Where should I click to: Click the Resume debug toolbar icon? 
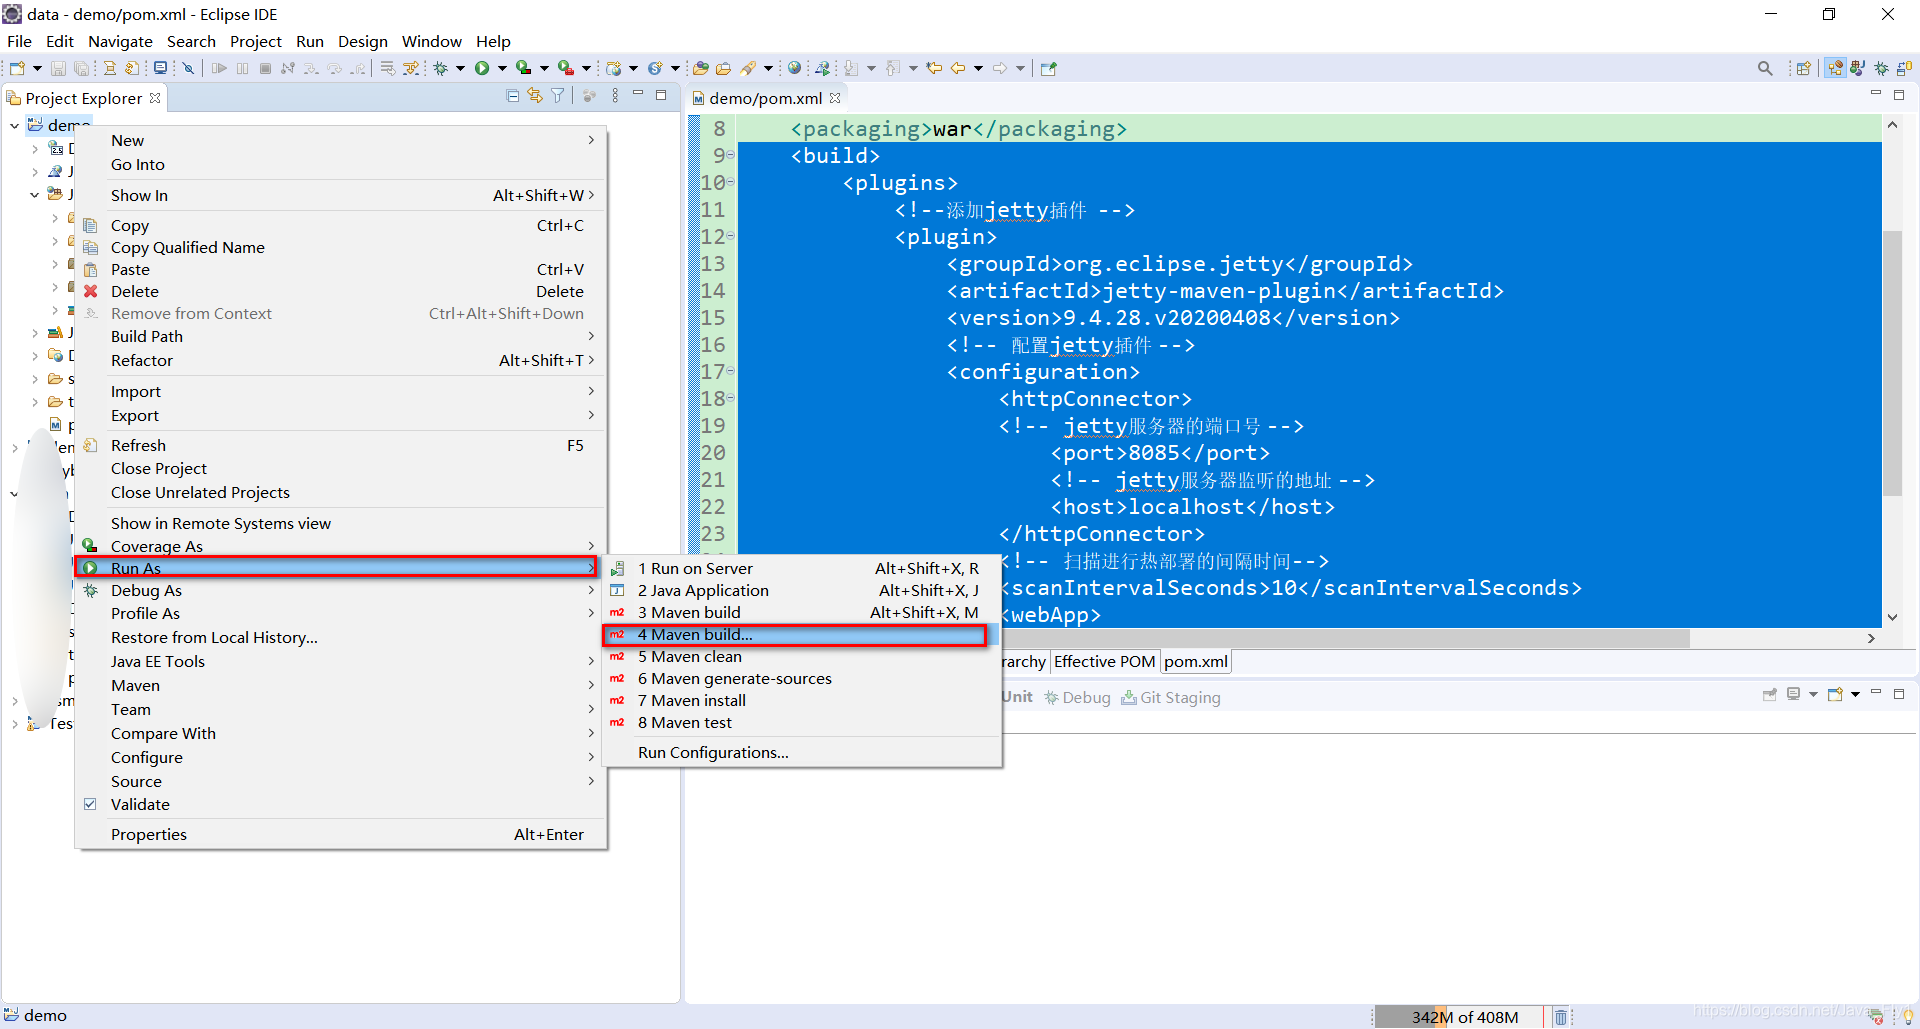pyautogui.click(x=219, y=68)
